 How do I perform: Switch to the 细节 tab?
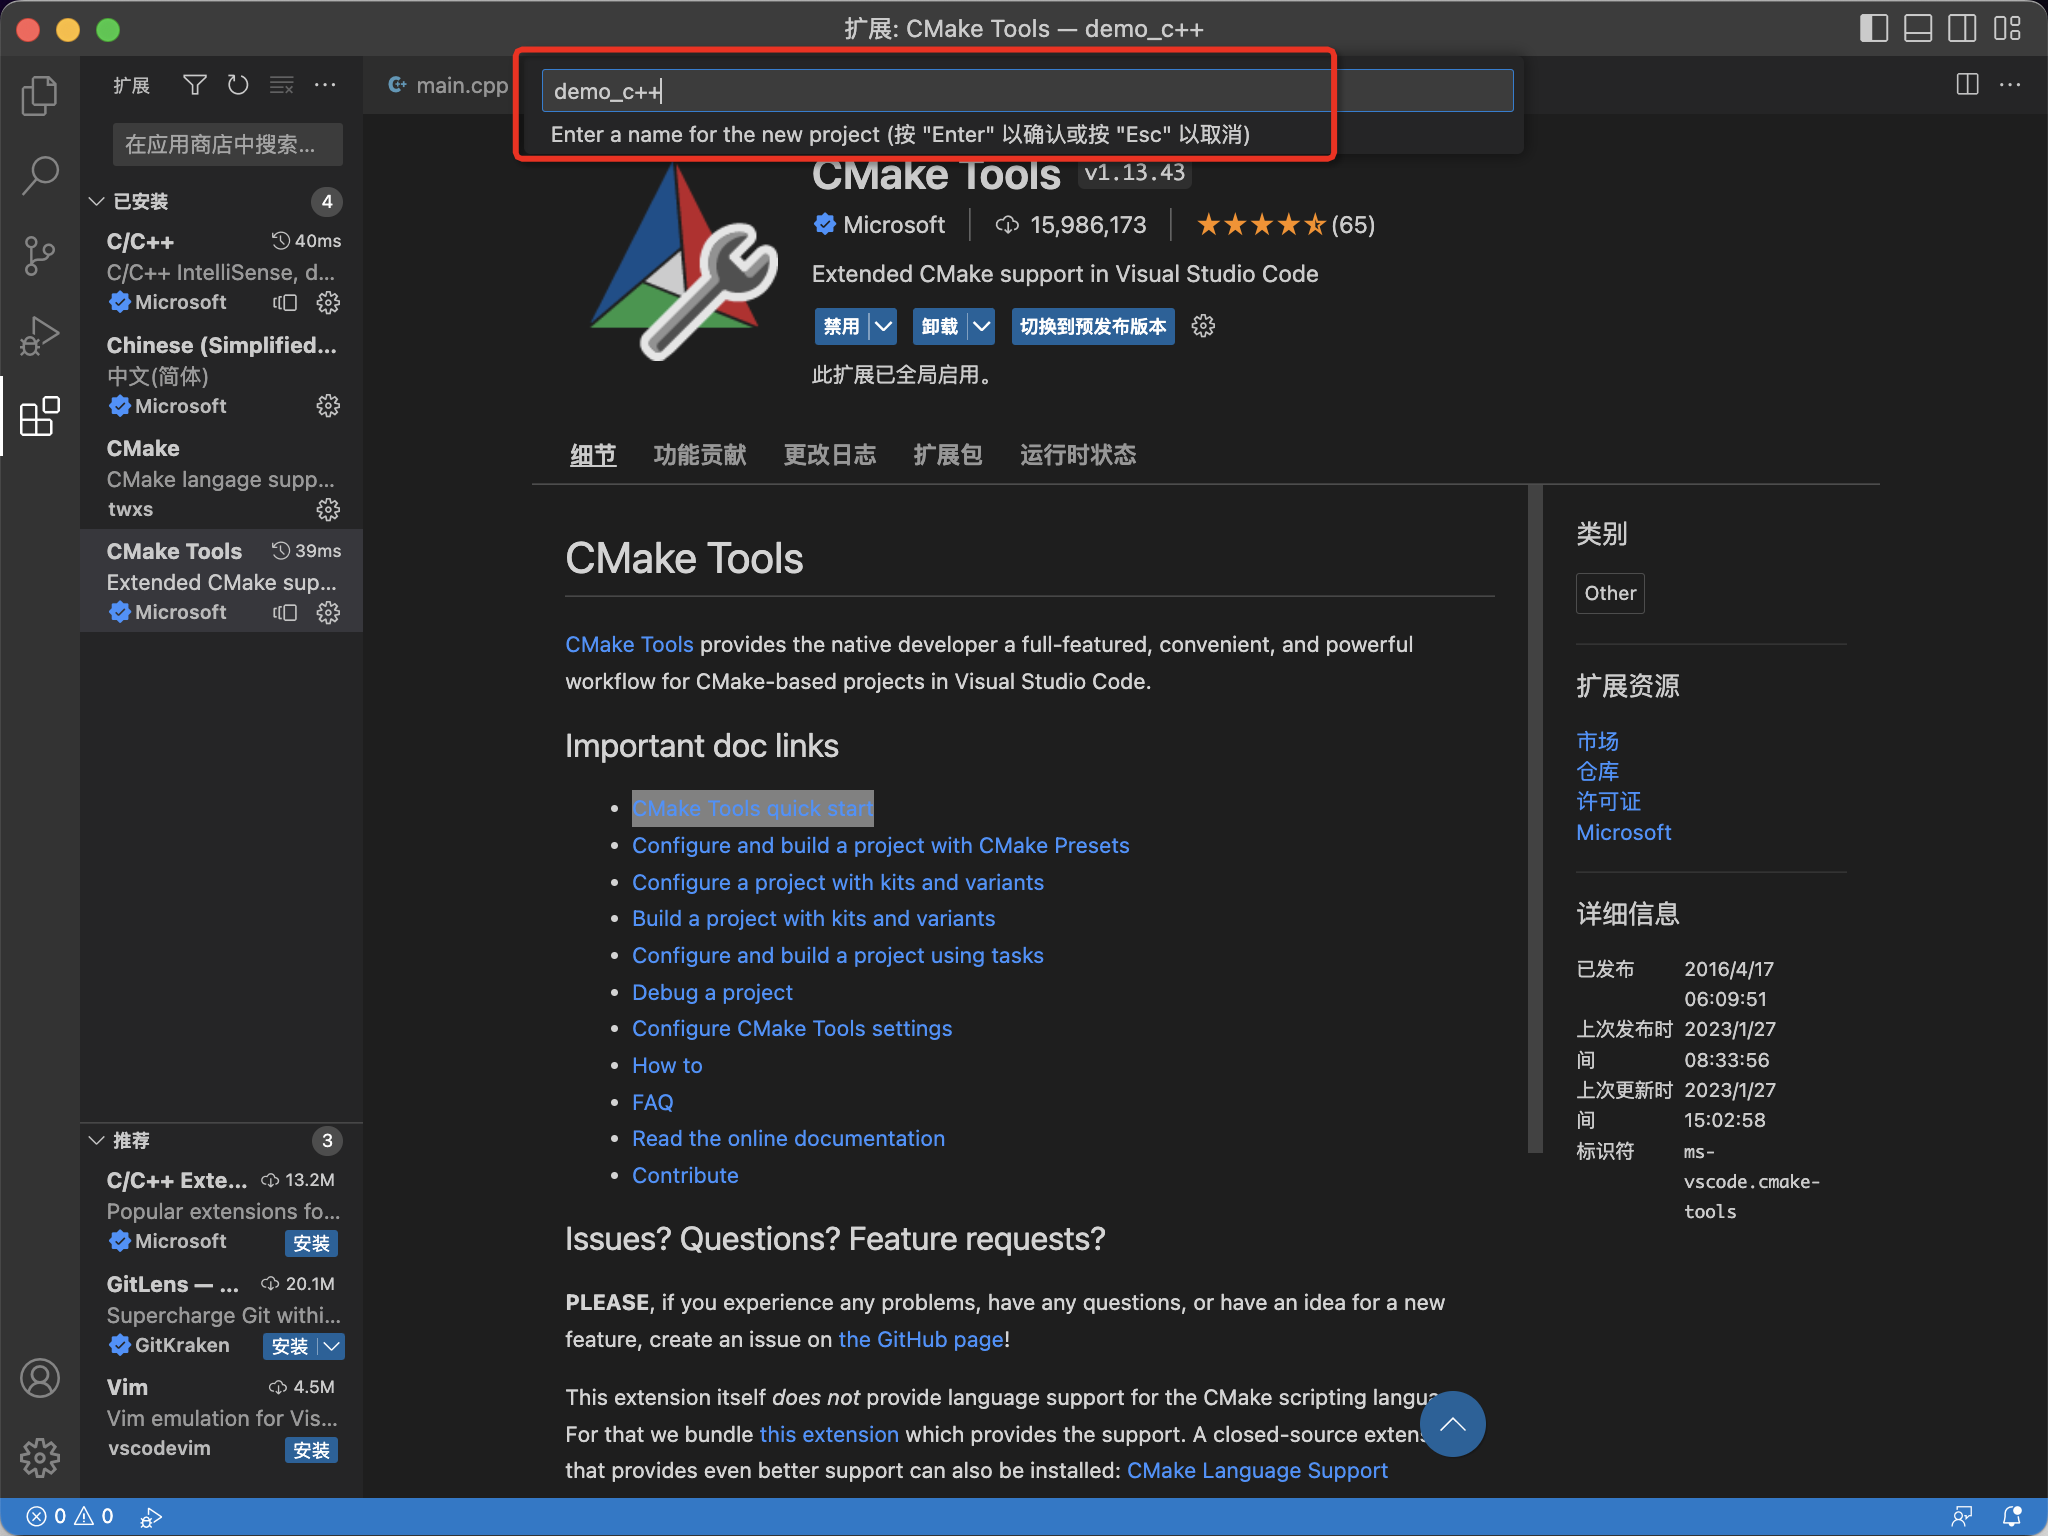pyautogui.click(x=593, y=455)
